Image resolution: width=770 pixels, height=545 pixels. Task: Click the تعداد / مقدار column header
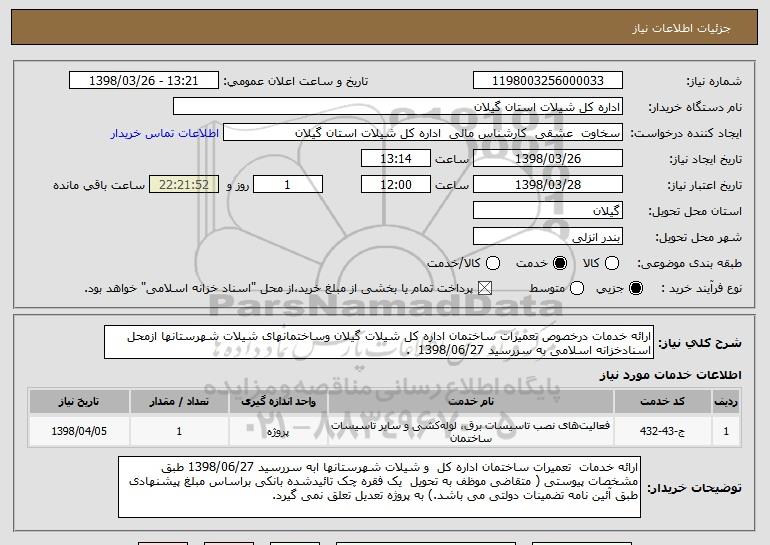(179, 402)
